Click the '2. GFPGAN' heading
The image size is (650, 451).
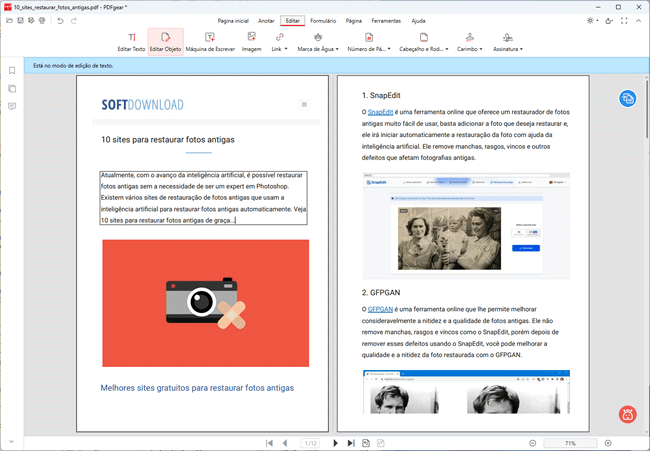[x=381, y=293]
